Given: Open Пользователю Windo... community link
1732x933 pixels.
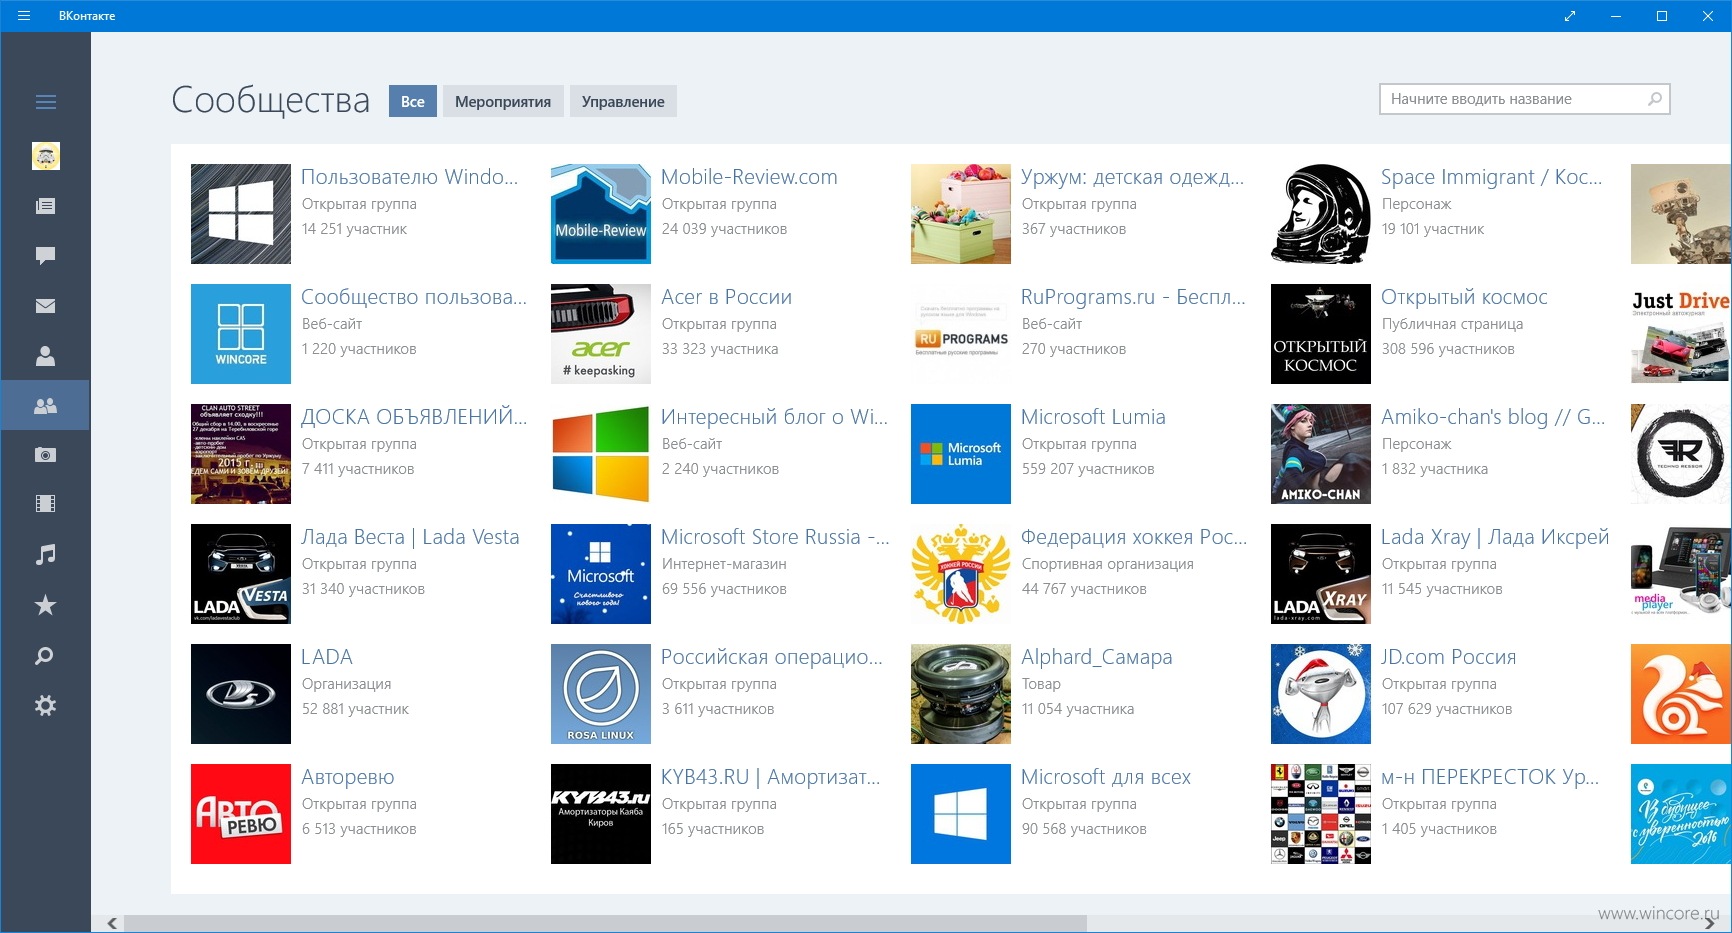Looking at the screenshot, I should 410,177.
